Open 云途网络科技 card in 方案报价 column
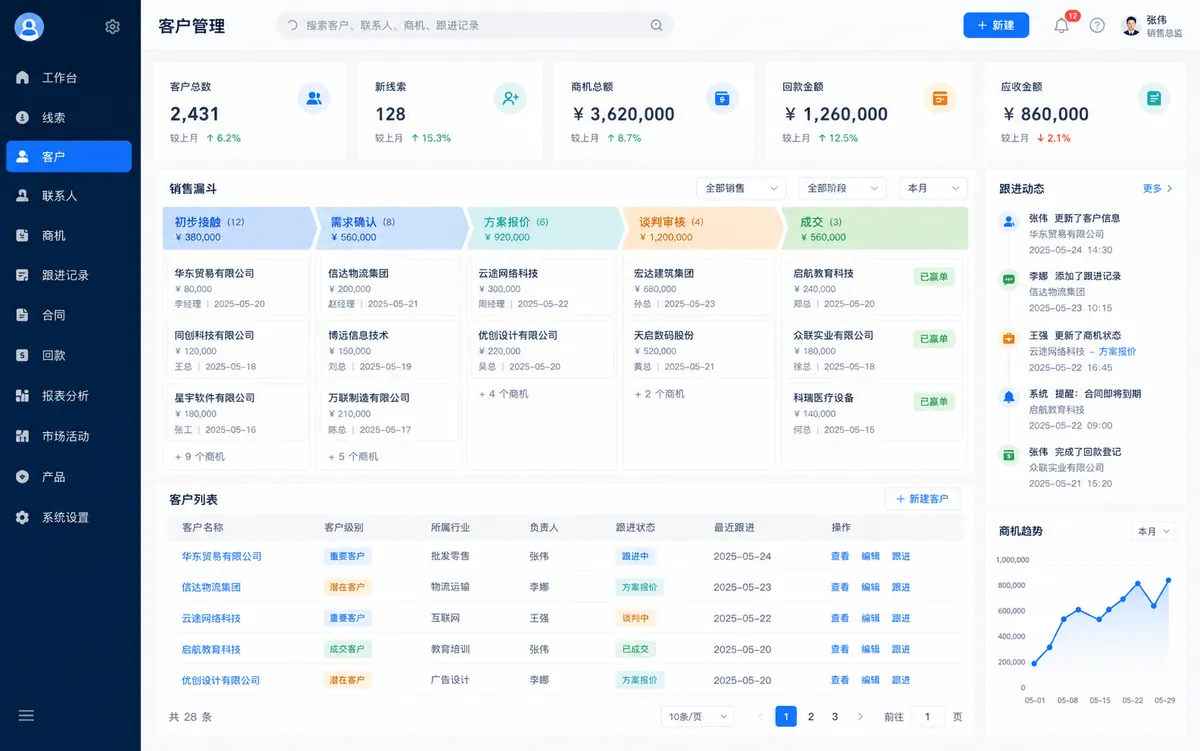 pyautogui.click(x=540, y=288)
